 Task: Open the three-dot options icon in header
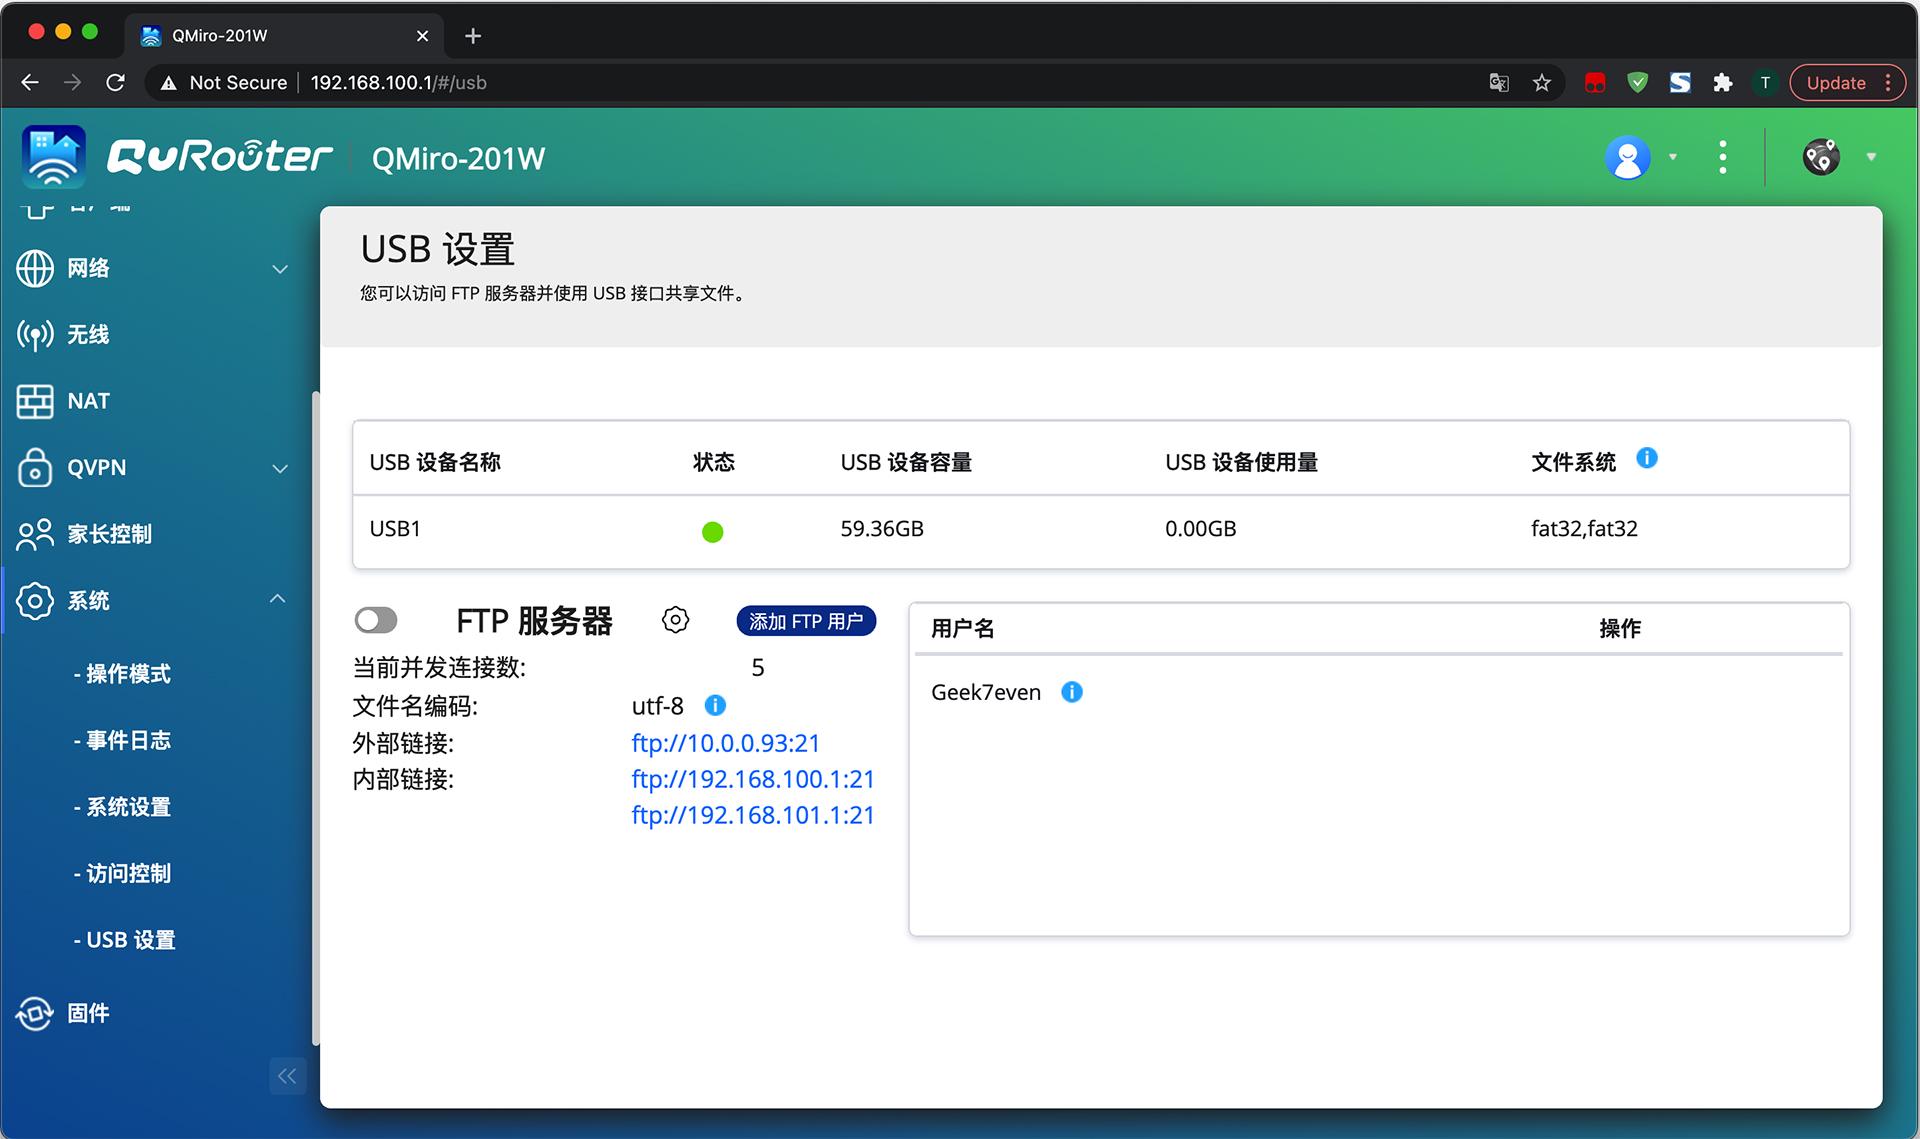click(x=1722, y=157)
